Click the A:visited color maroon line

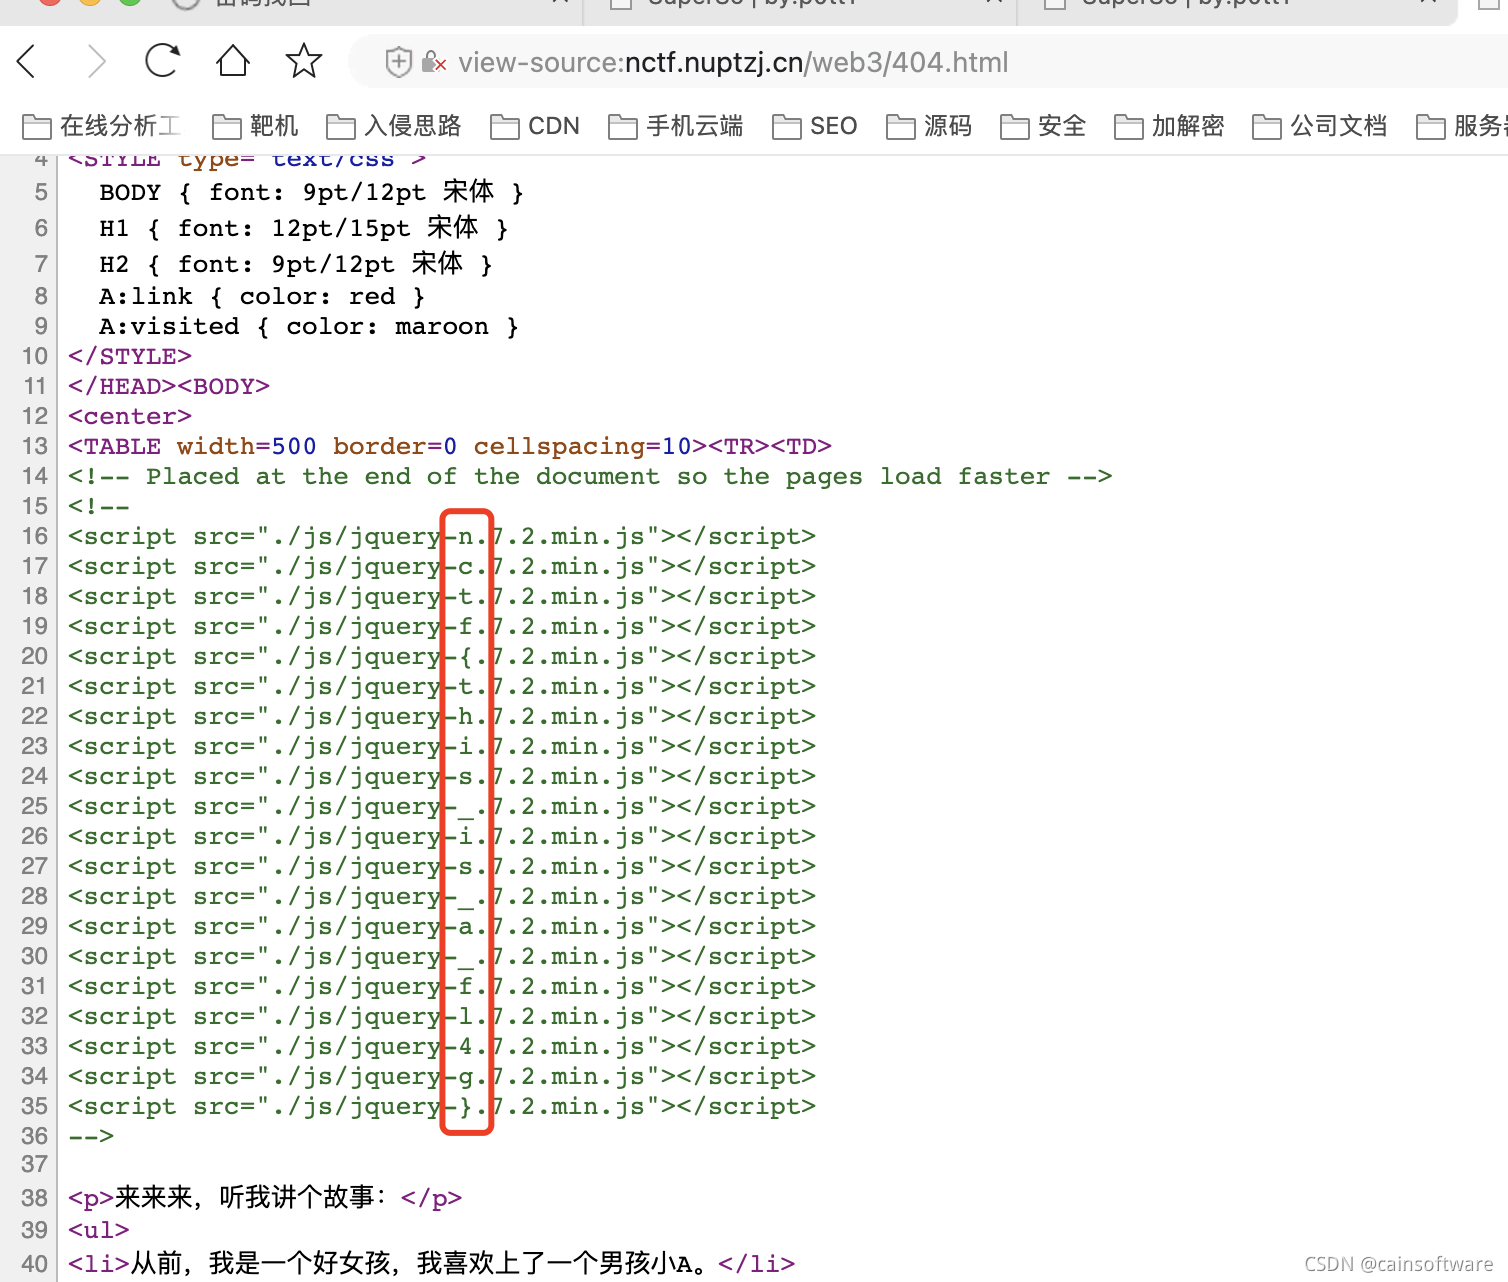pos(309,327)
